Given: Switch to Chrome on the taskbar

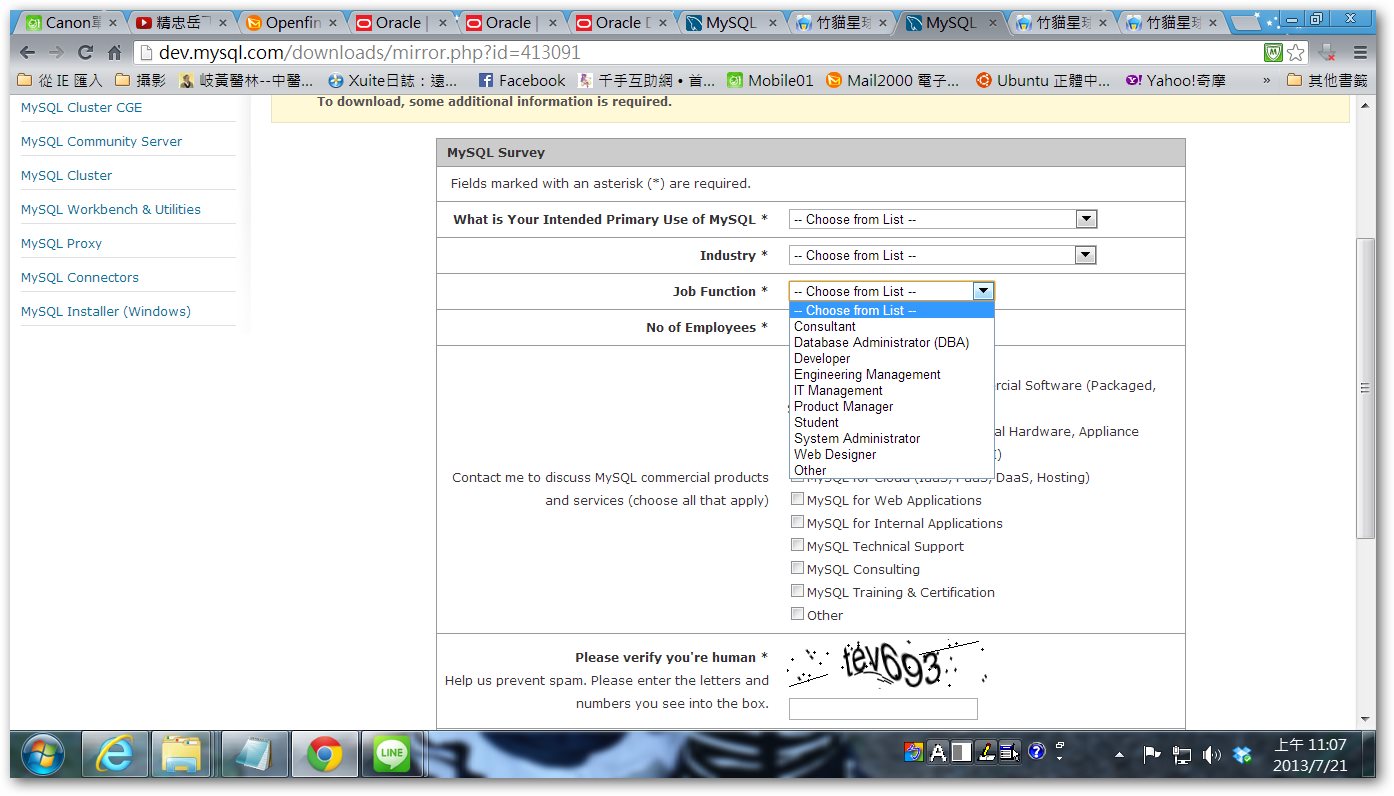Looking at the screenshot, I should click(x=325, y=754).
